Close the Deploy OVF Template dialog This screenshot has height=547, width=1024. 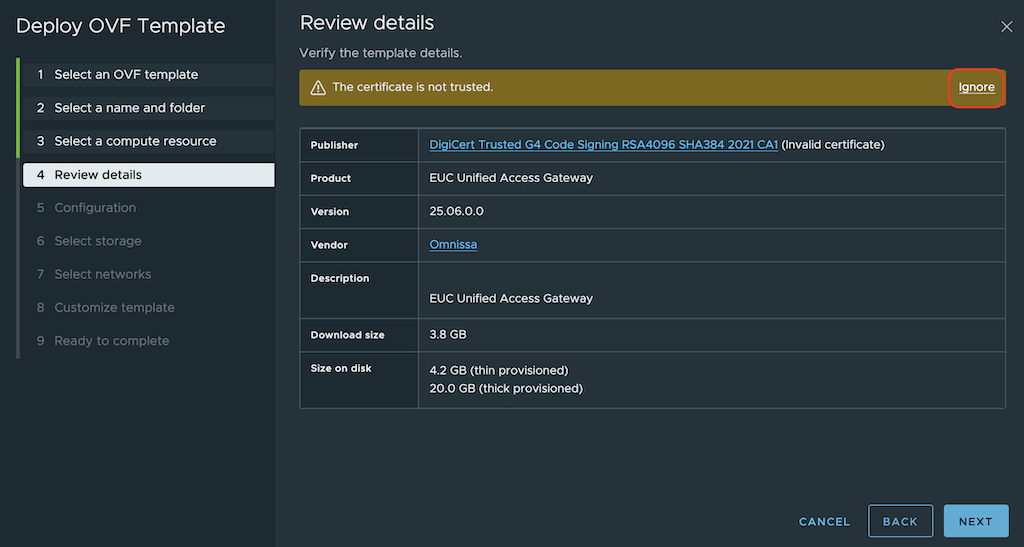1006,27
